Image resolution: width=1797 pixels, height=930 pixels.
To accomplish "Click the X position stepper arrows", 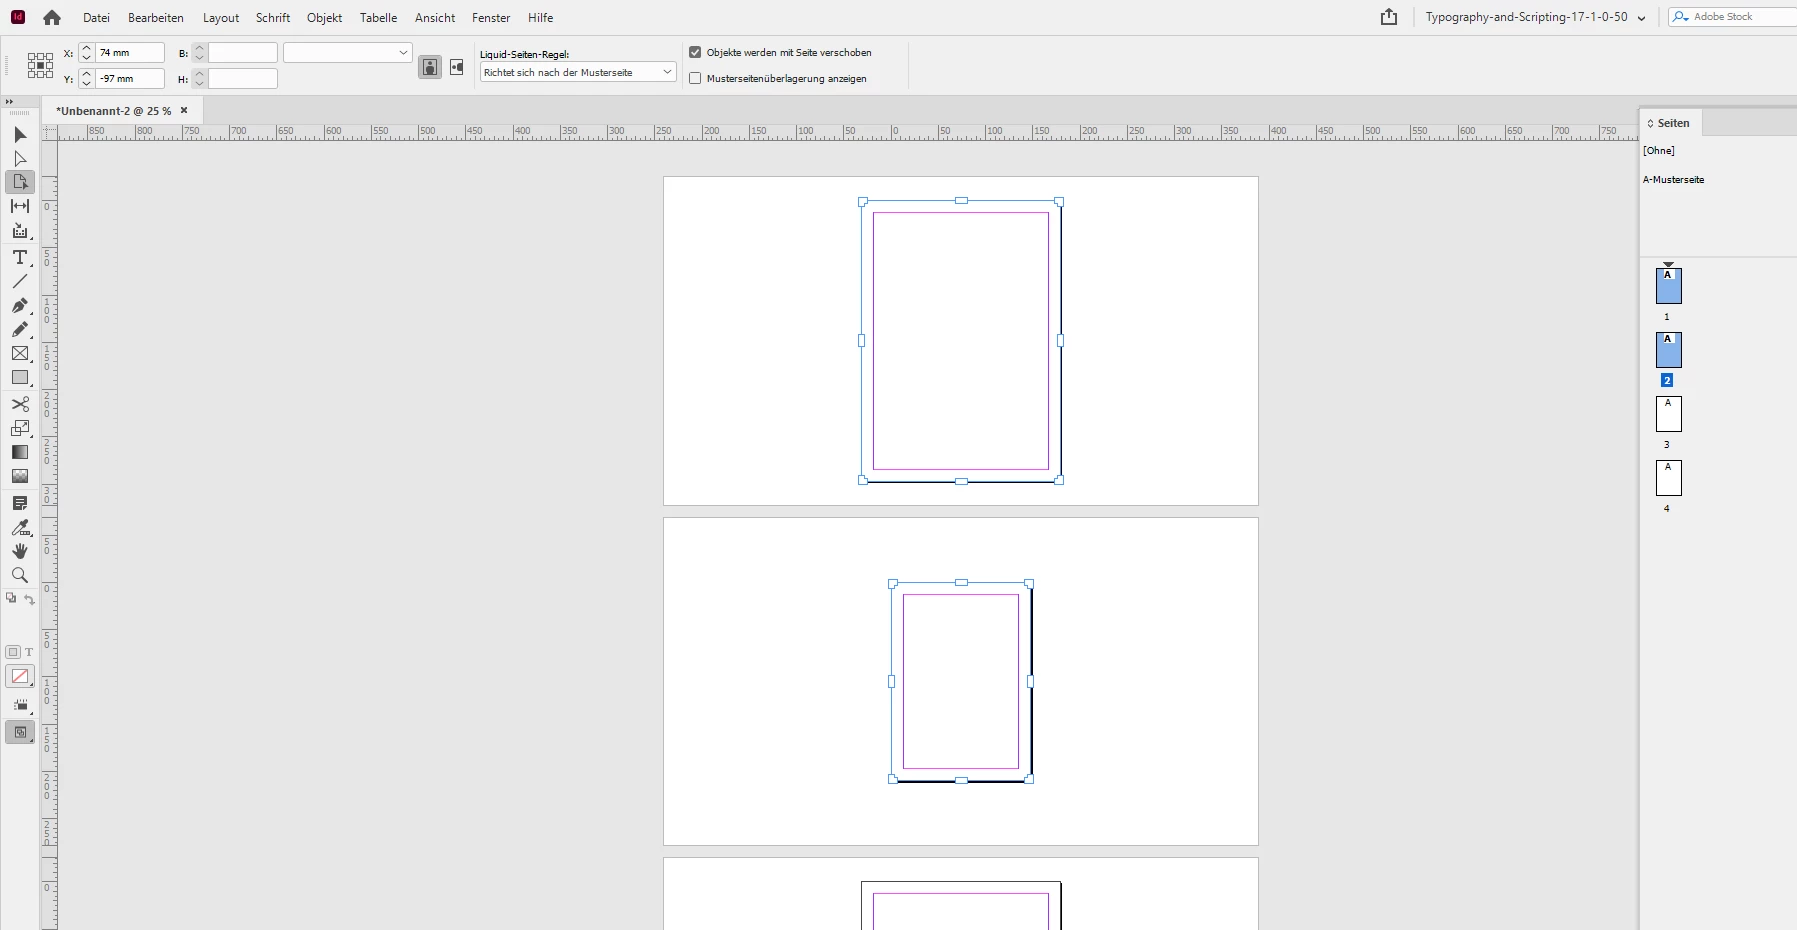I will (x=87, y=52).
